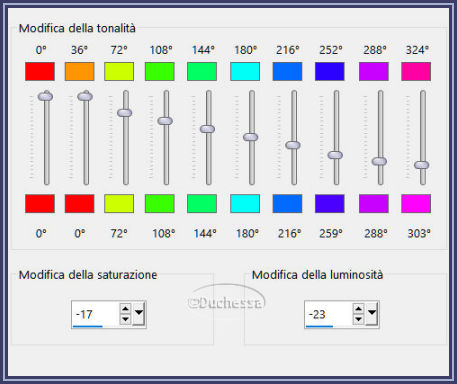Click the 324° input hue label
The width and height of the screenshot is (457, 384).
click(x=417, y=50)
